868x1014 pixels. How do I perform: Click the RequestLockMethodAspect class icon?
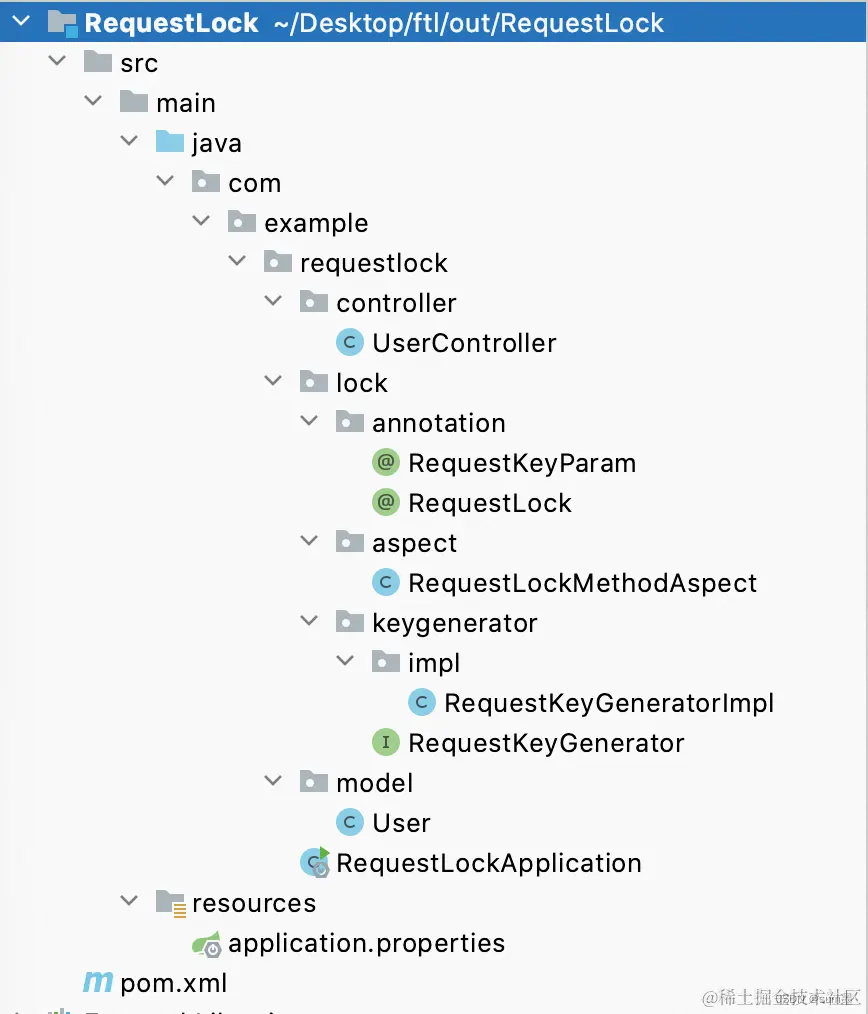coord(385,583)
